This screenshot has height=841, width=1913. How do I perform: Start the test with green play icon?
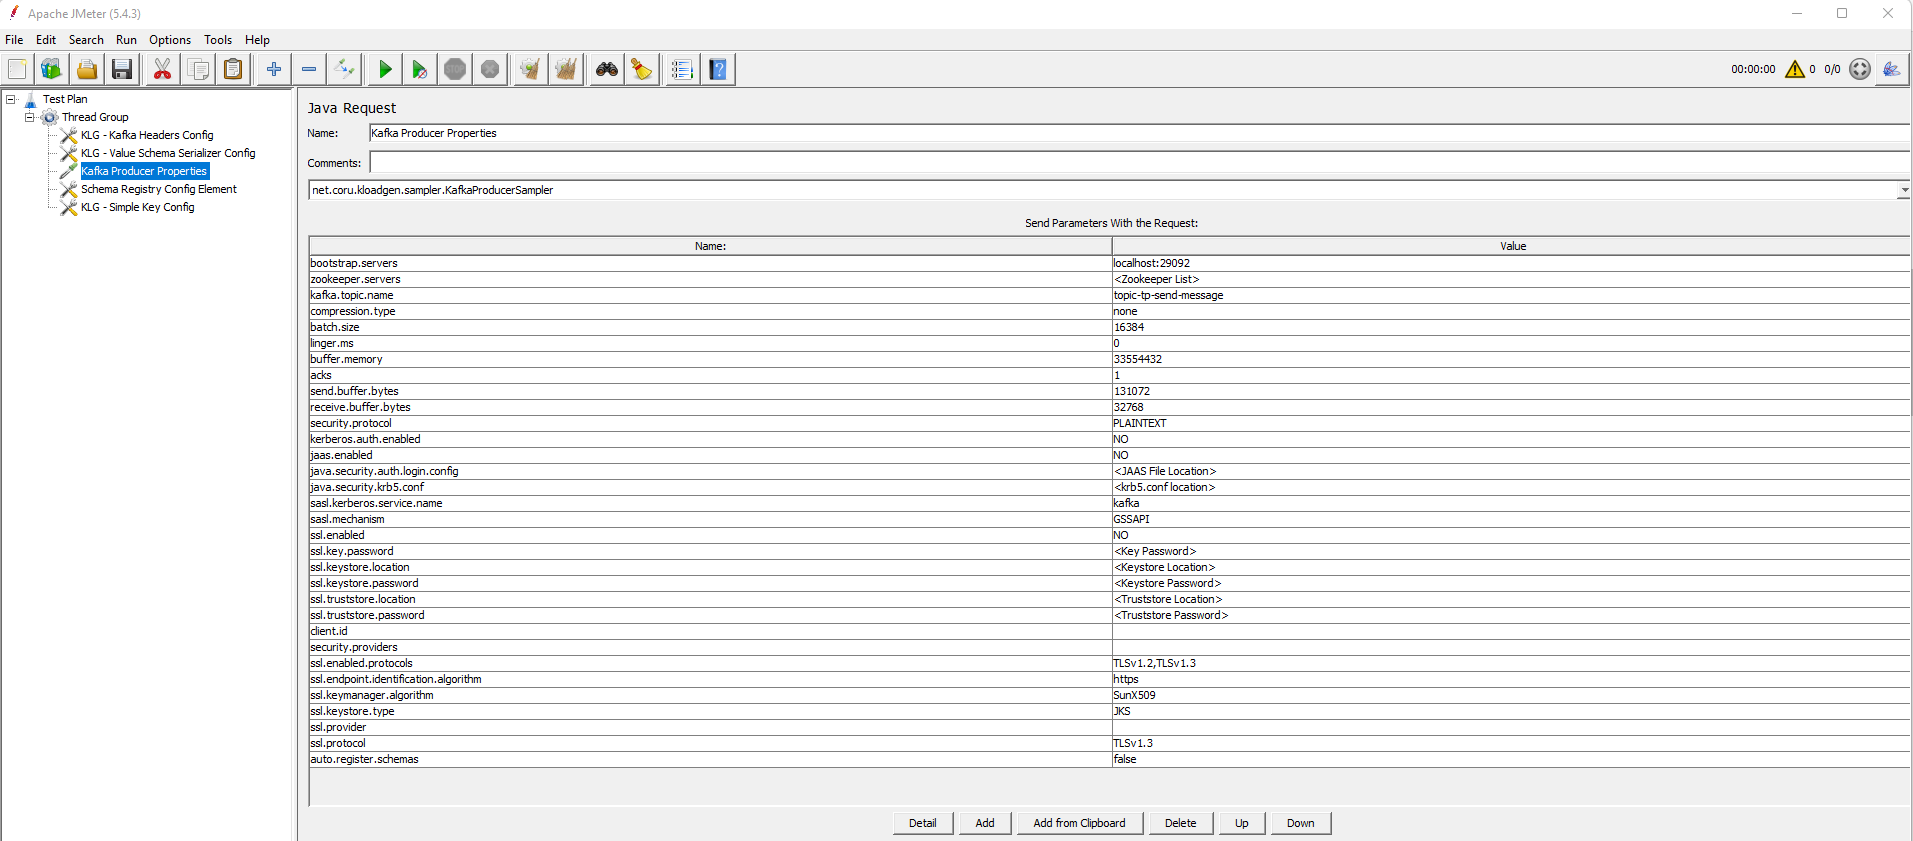pyautogui.click(x=384, y=69)
